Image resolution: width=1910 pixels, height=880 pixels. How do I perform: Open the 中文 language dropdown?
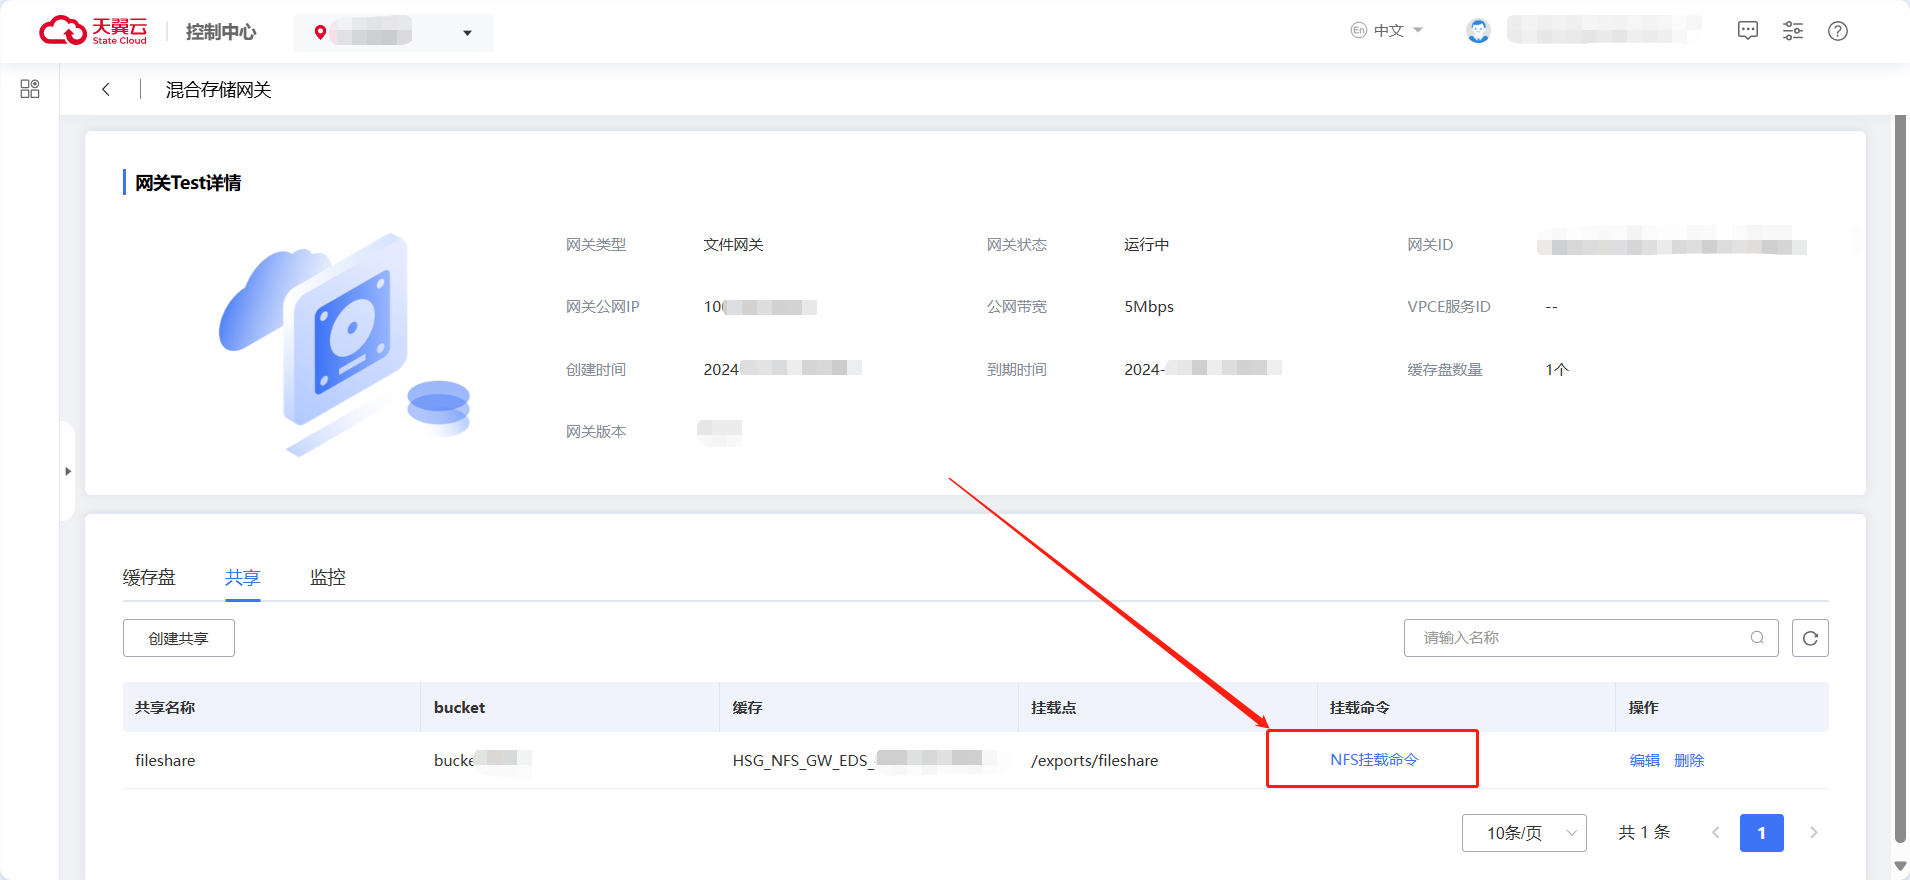[x=1387, y=31]
